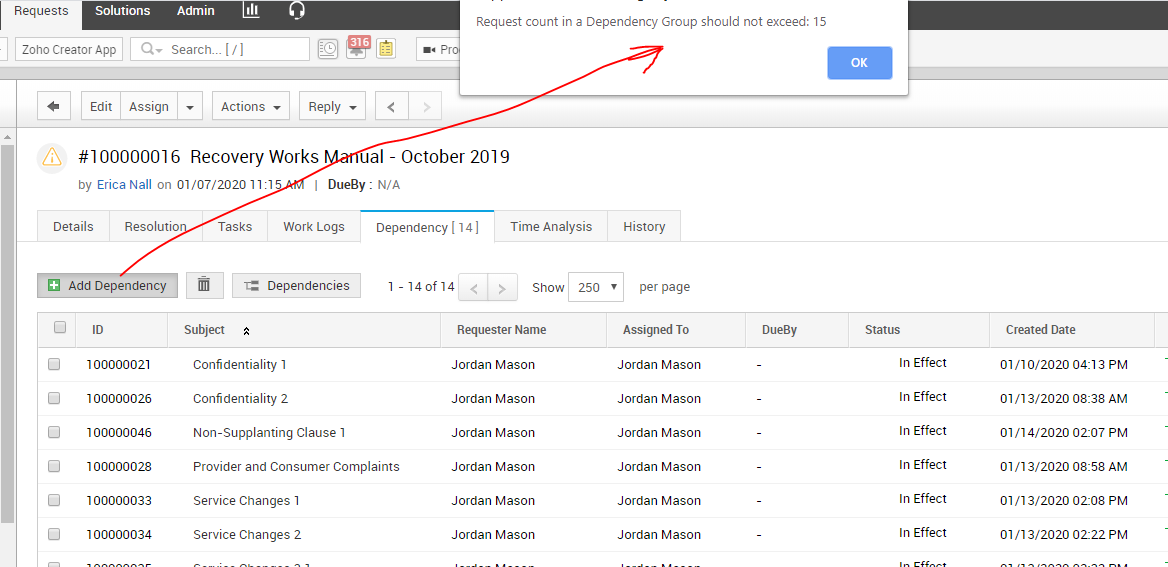The width and height of the screenshot is (1168, 567).
Task: Go to next request arrow
Action: tap(425, 107)
